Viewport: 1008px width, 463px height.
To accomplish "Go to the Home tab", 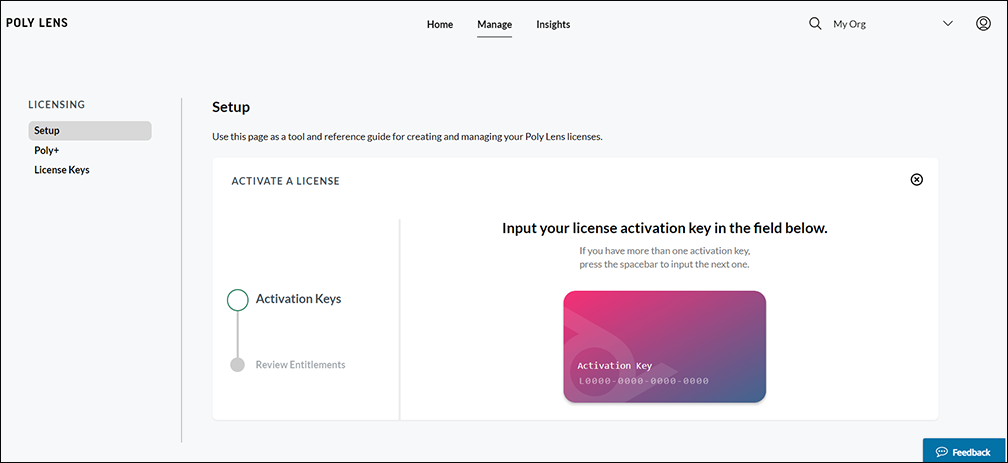I will coord(440,24).
